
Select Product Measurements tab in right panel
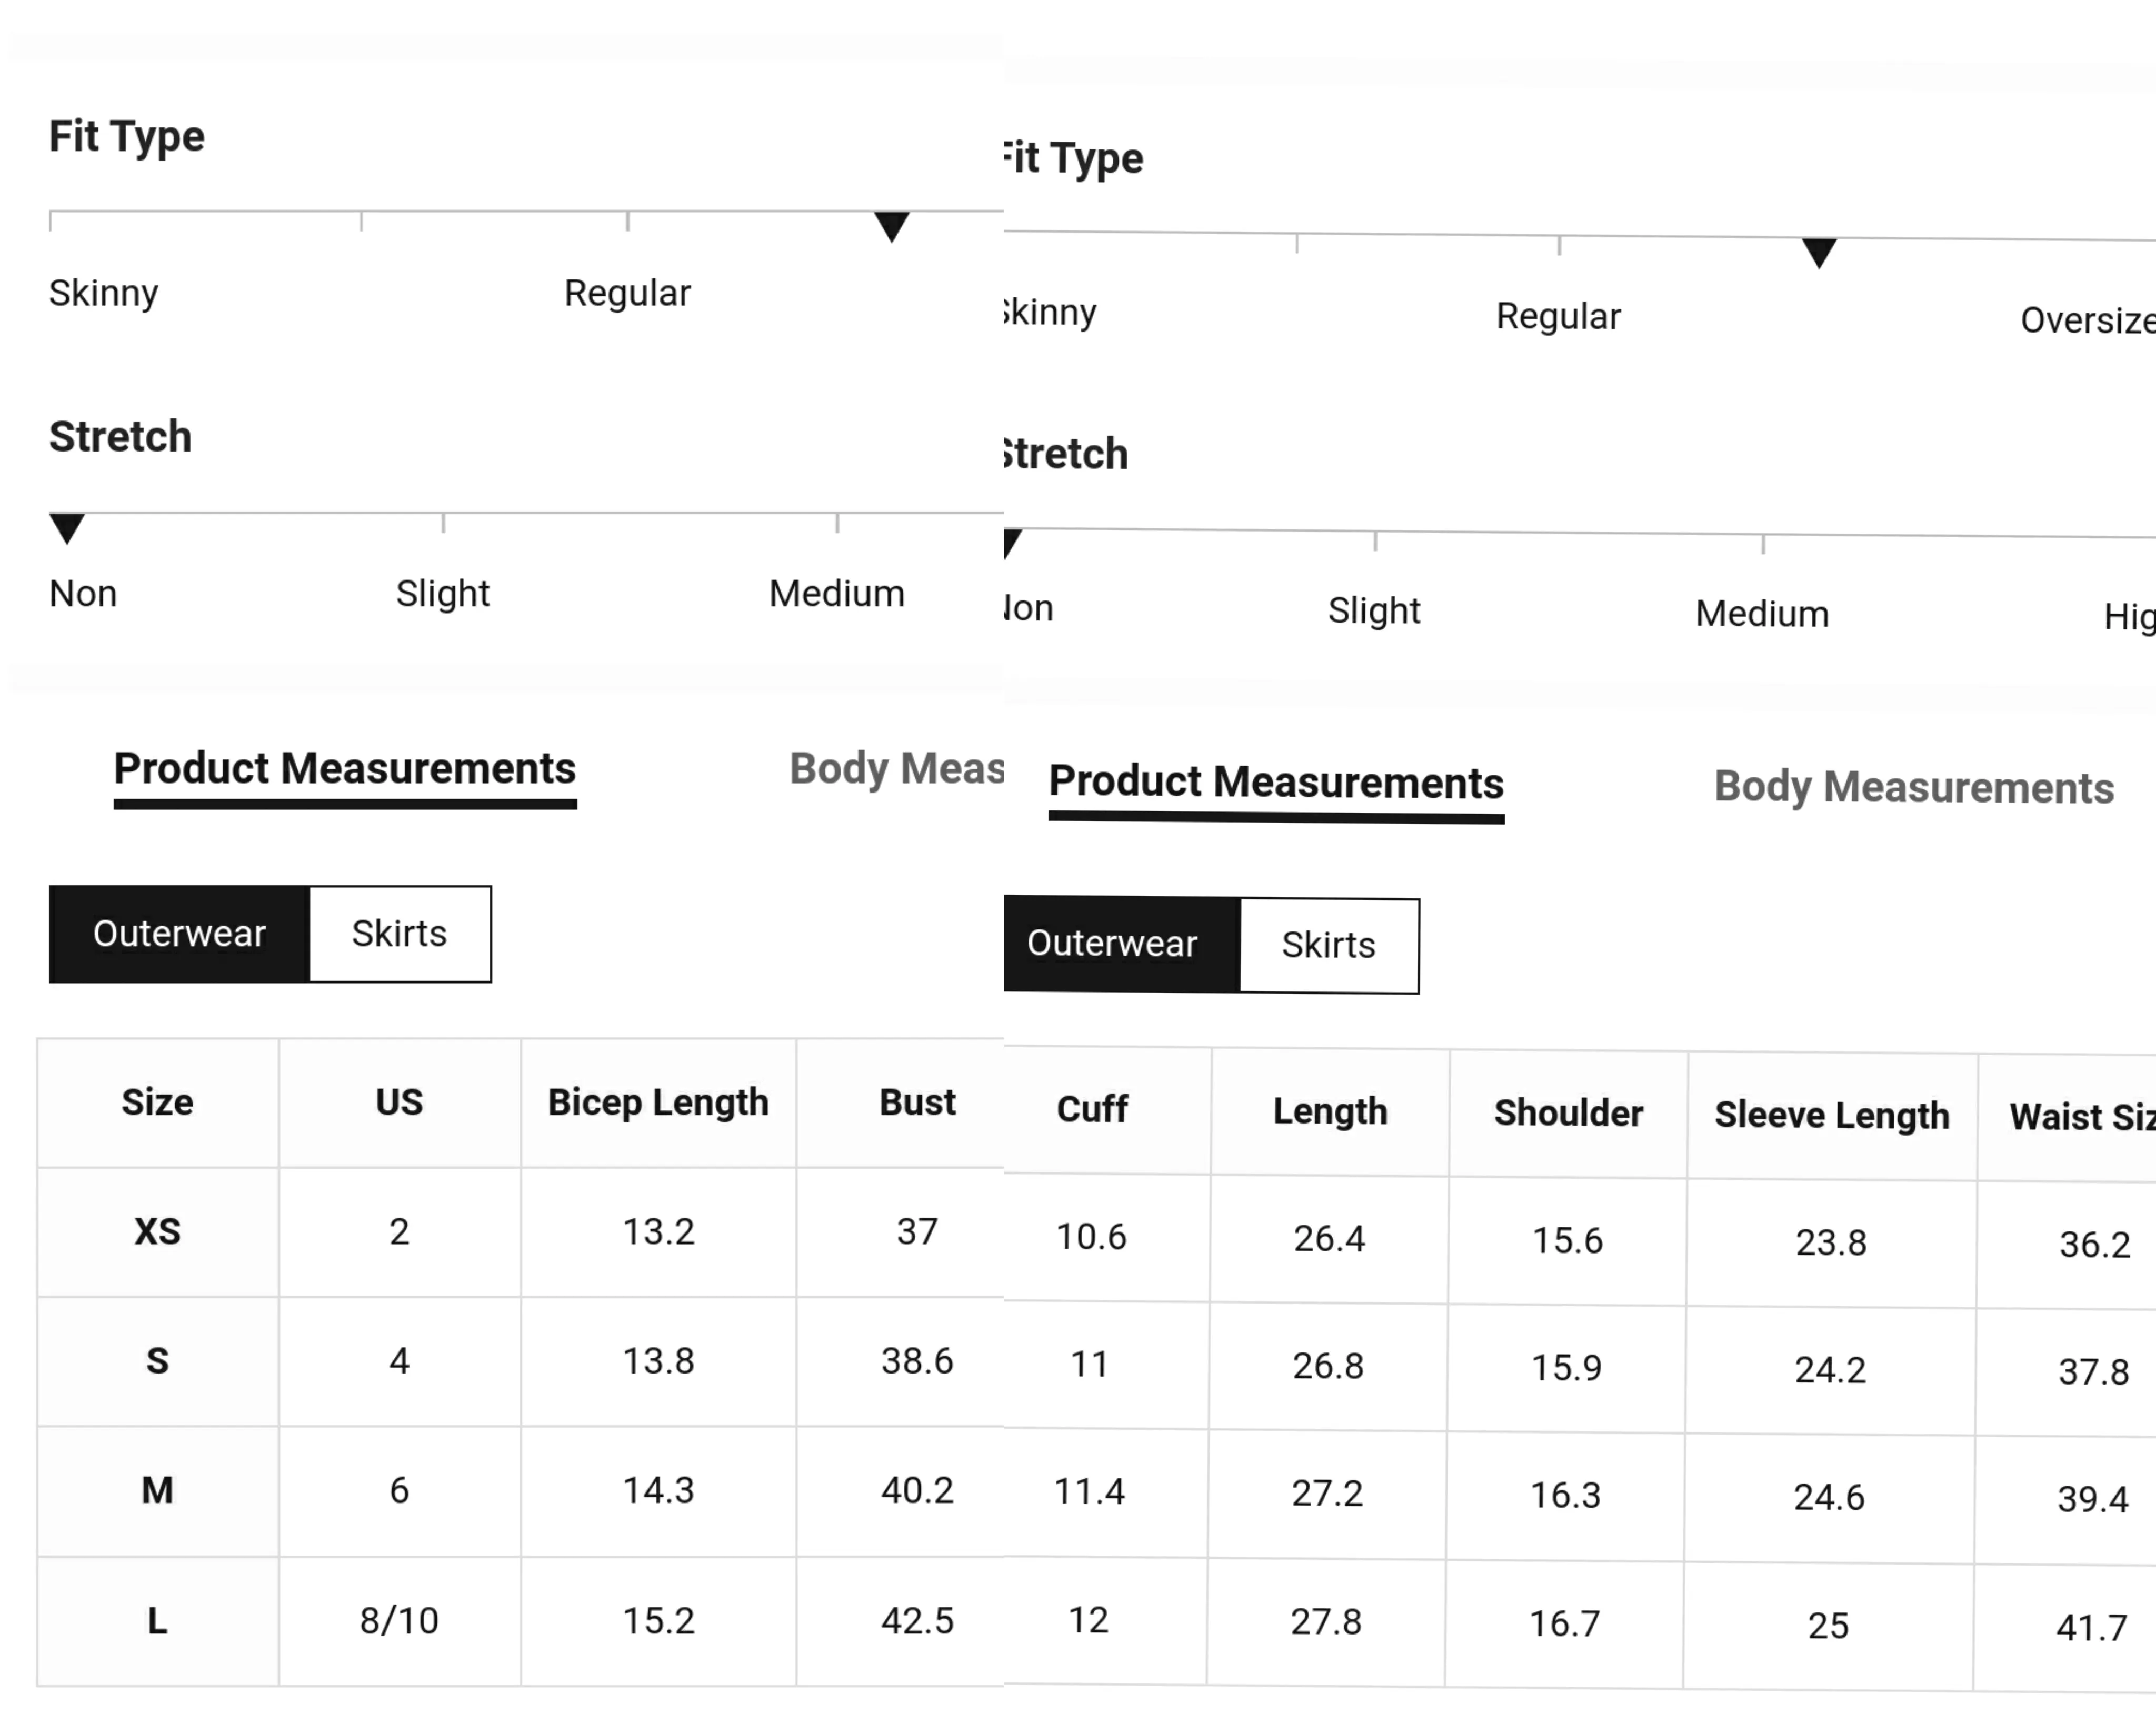point(1276,782)
